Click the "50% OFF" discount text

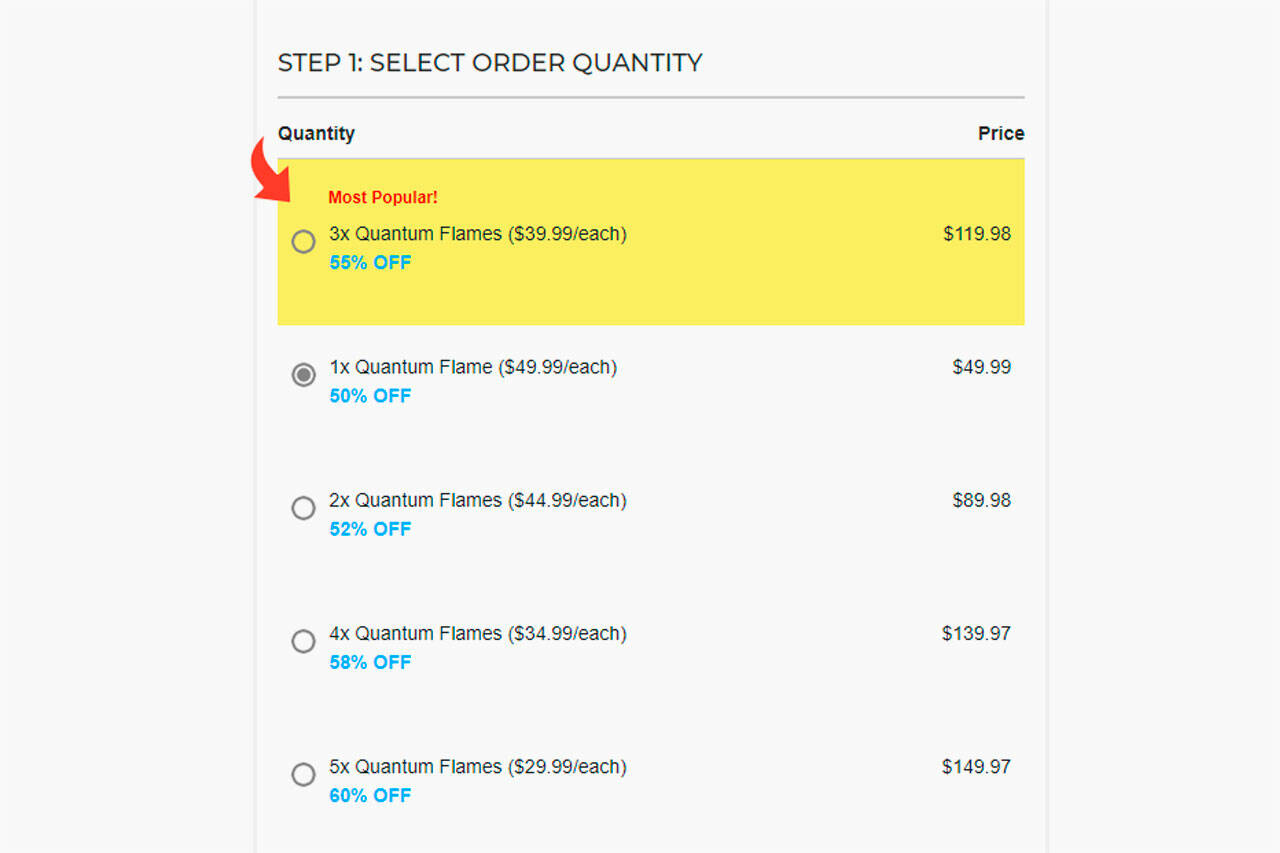[x=370, y=396]
